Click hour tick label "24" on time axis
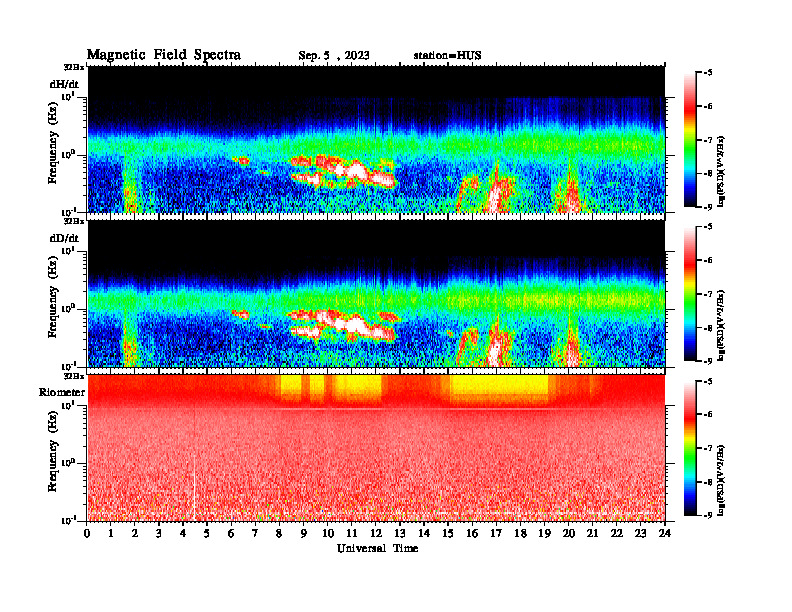This screenshot has width=792, height=612. pyautogui.click(x=665, y=533)
